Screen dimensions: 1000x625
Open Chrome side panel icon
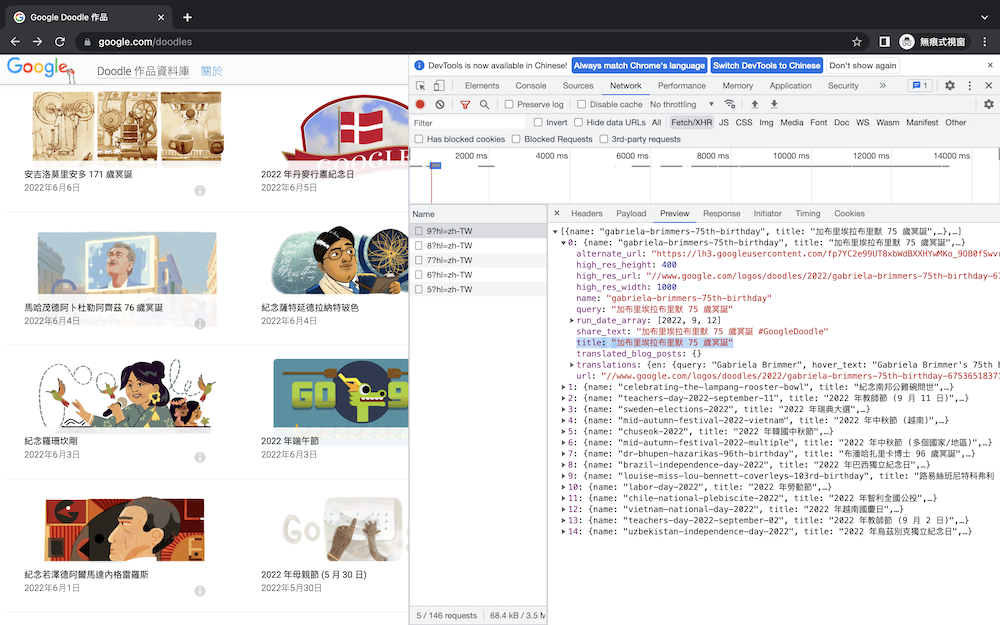[x=885, y=41]
